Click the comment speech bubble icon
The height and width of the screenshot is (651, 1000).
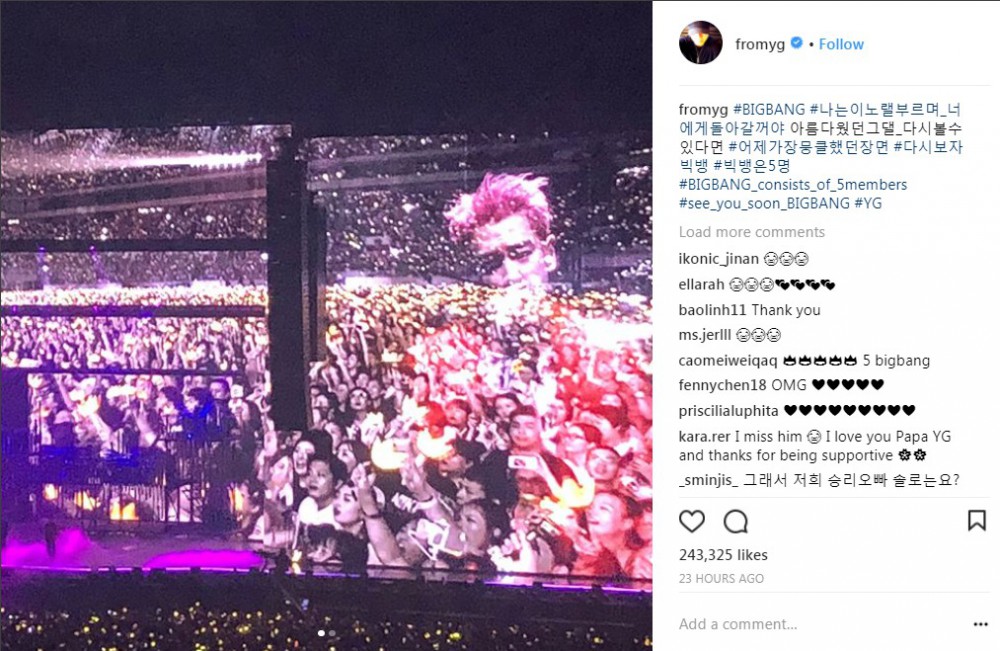click(x=735, y=522)
